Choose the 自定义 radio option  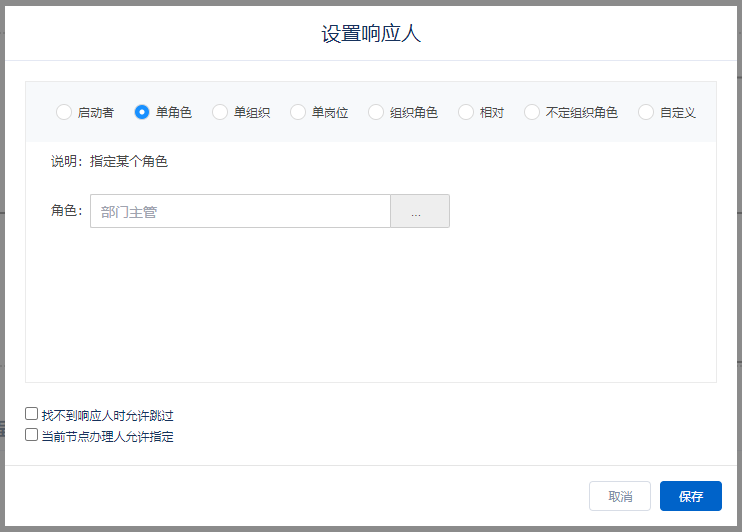646,112
